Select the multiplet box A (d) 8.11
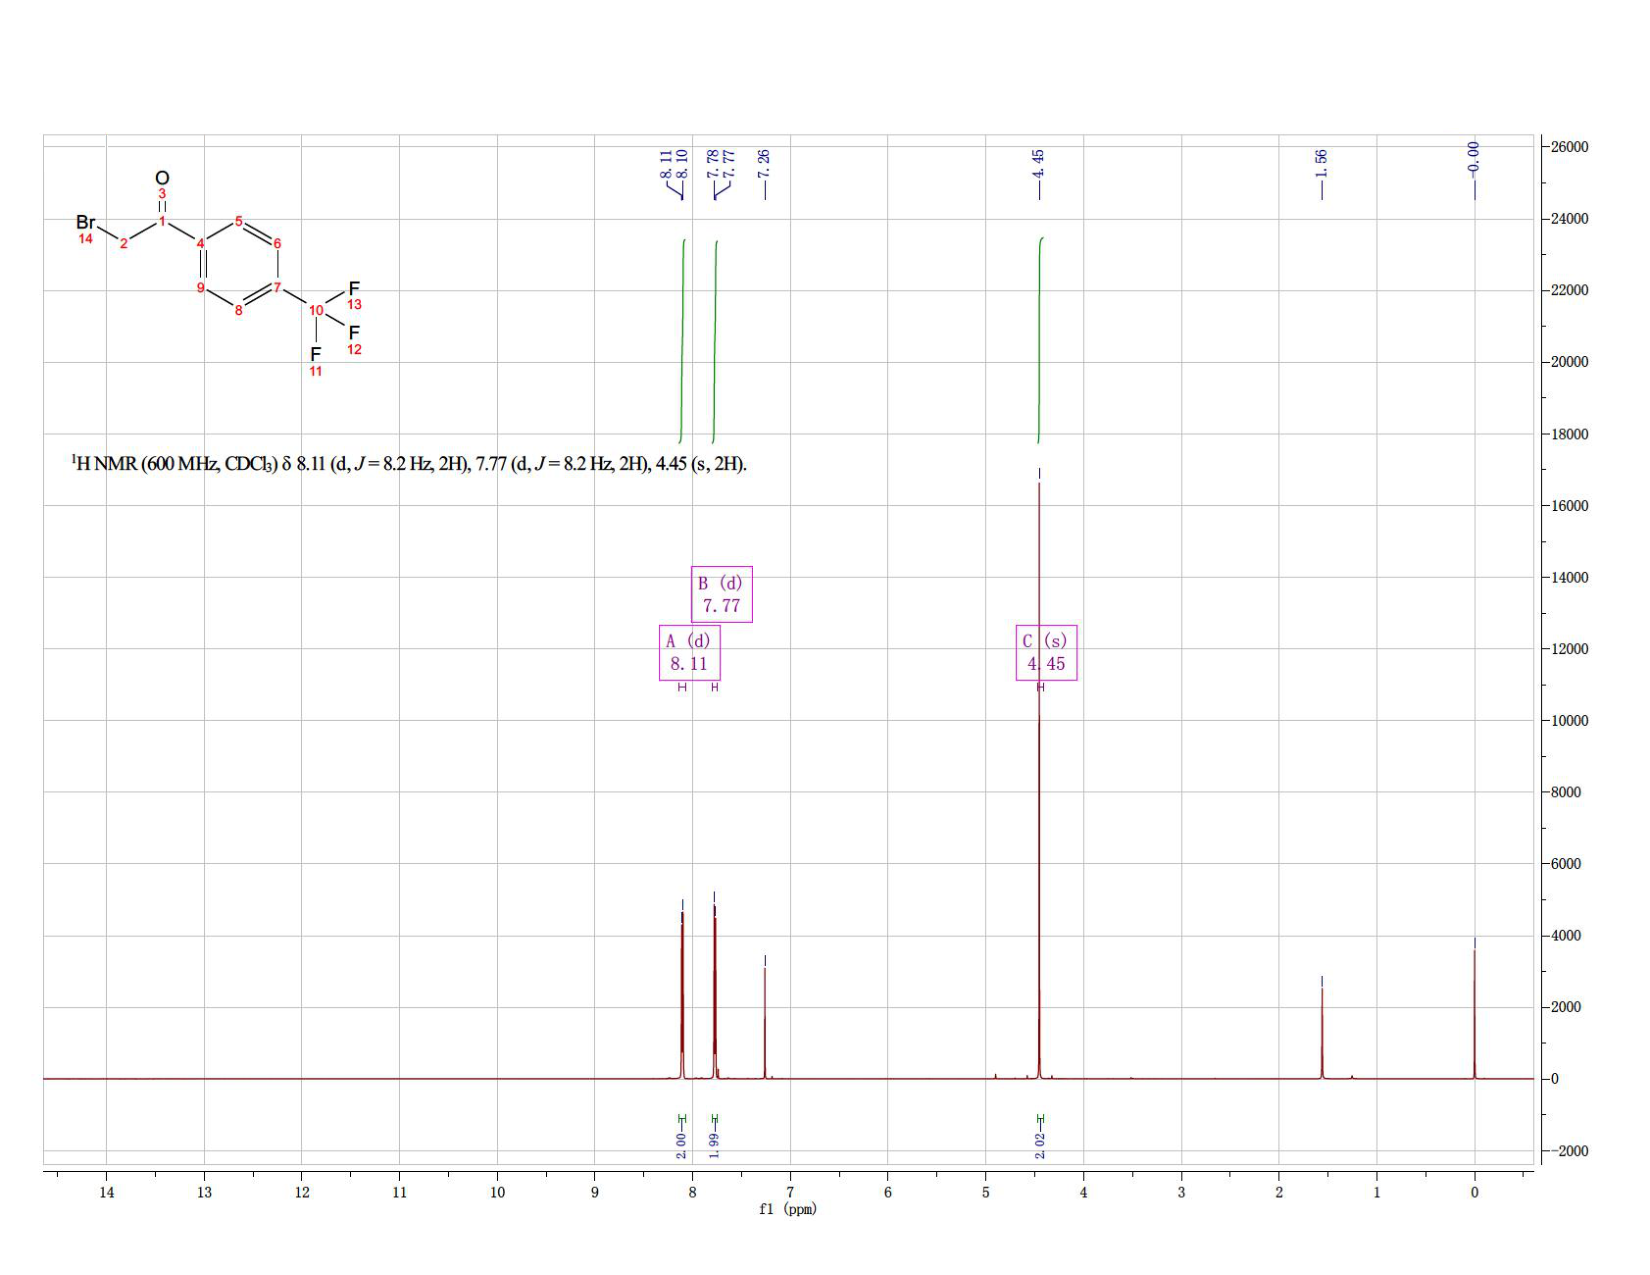This screenshot has width=1650, height=1275. [x=690, y=652]
